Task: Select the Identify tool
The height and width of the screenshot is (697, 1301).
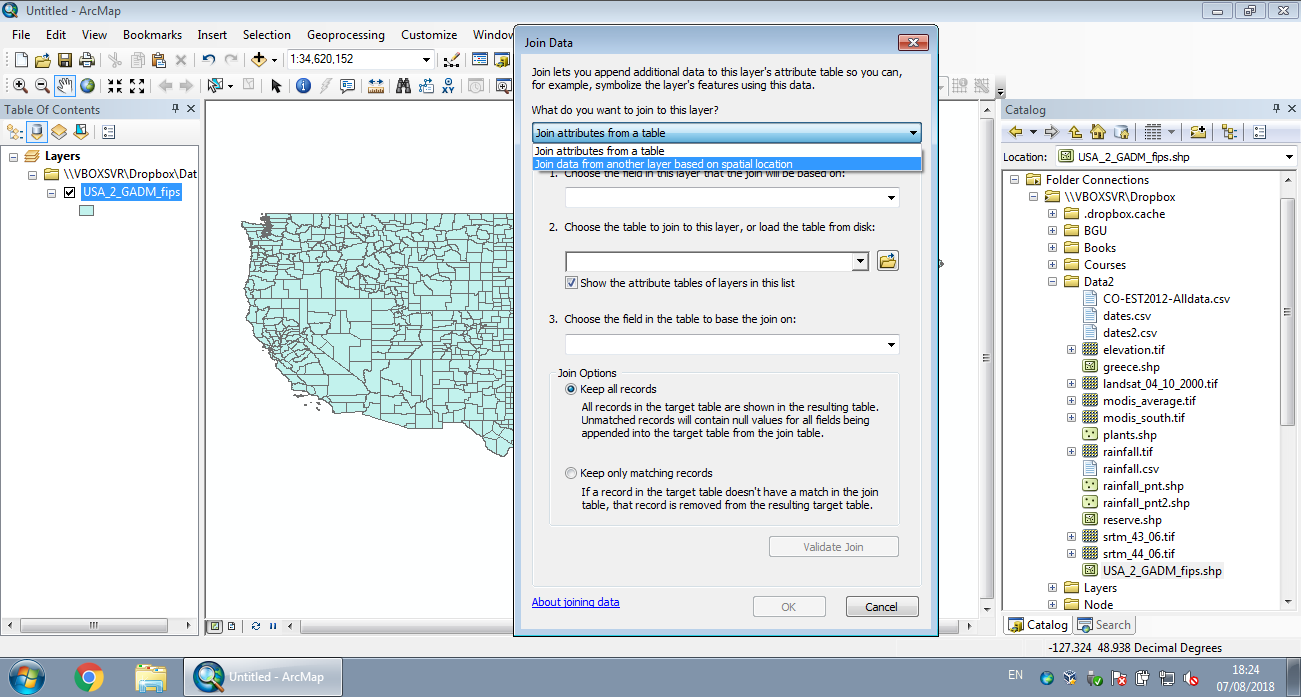Action: (303, 85)
